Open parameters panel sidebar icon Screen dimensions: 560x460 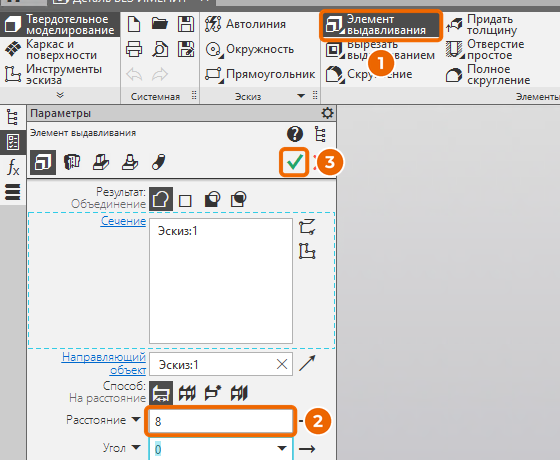(13, 142)
